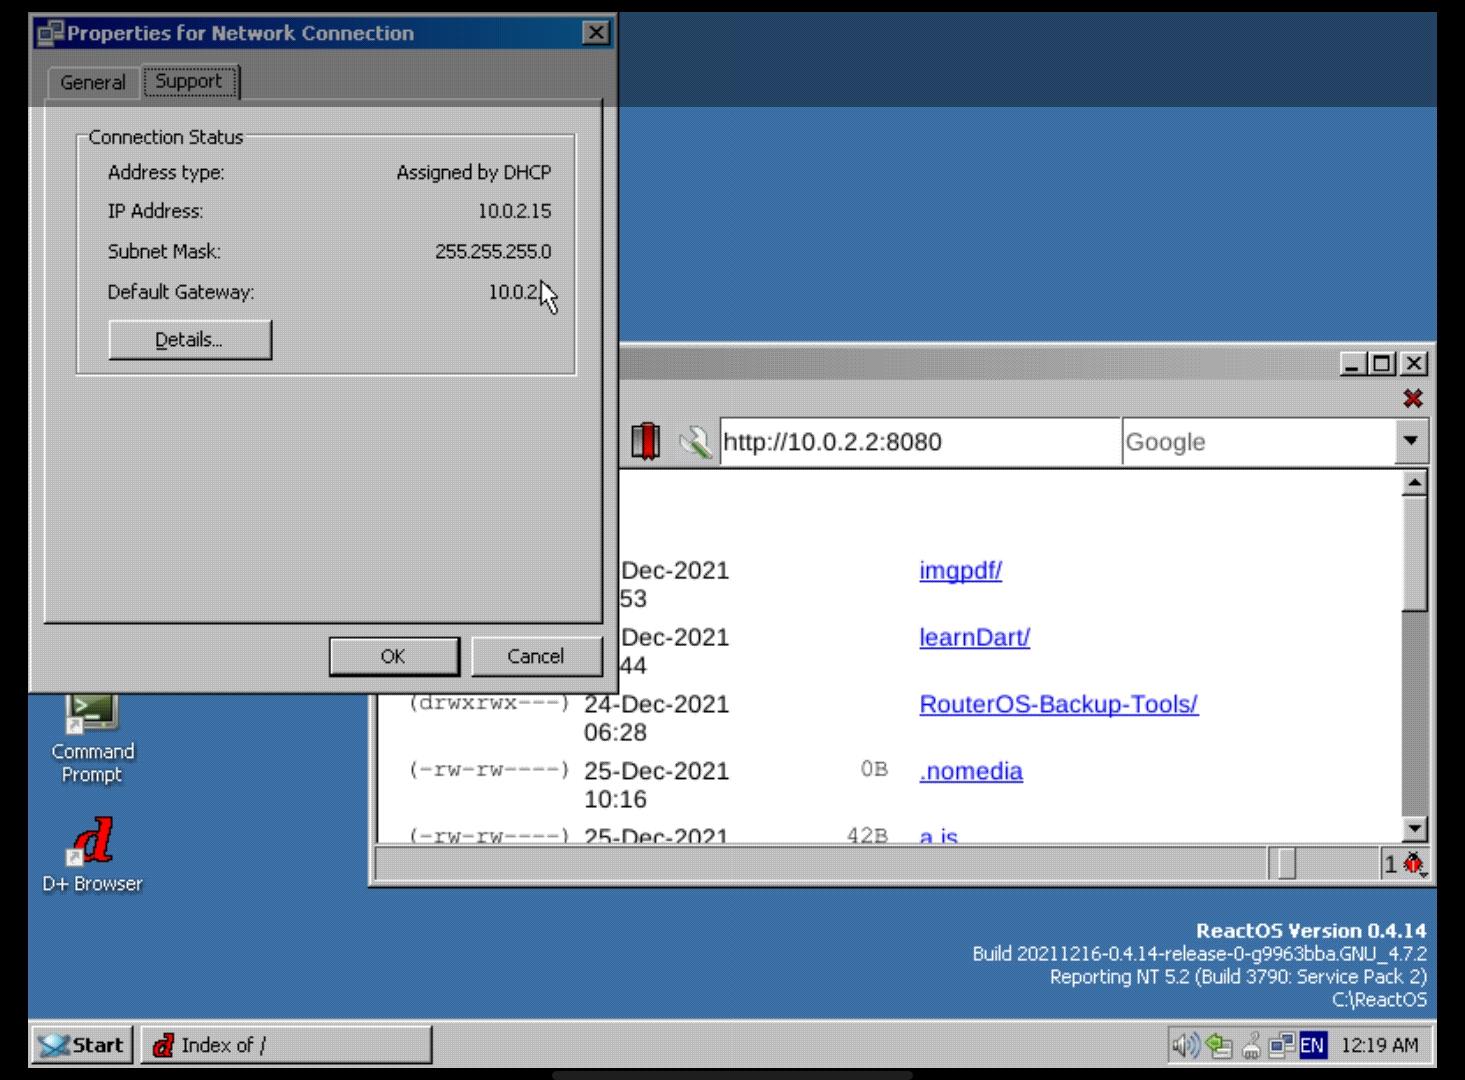
Task: Open the volume speaker tray icon
Action: tap(1185, 1046)
